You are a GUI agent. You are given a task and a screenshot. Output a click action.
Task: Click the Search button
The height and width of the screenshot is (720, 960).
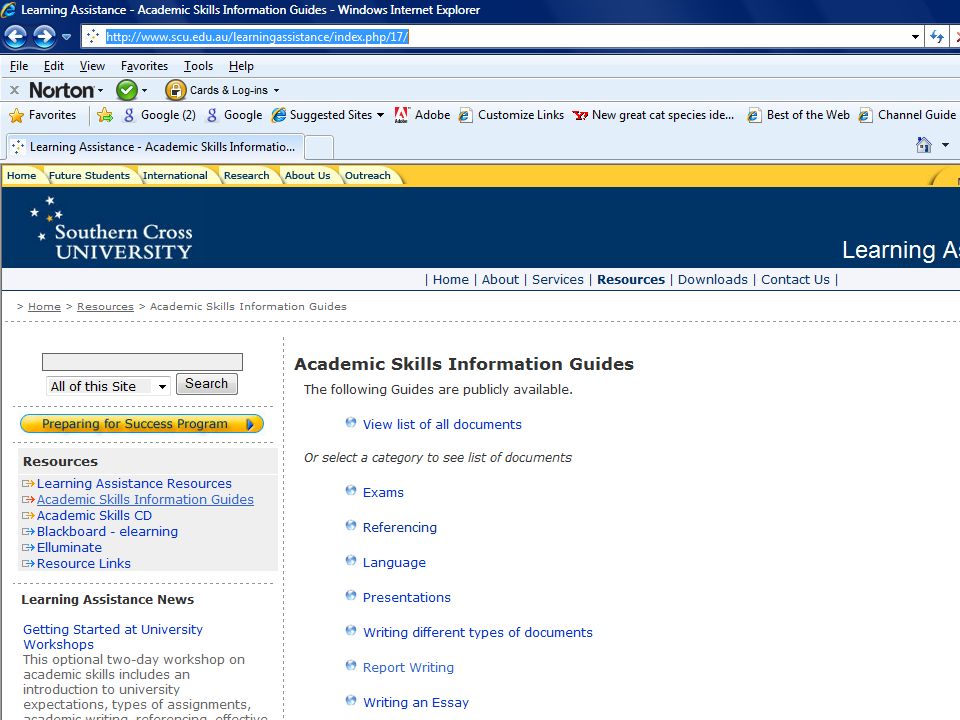[x=207, y=384]
